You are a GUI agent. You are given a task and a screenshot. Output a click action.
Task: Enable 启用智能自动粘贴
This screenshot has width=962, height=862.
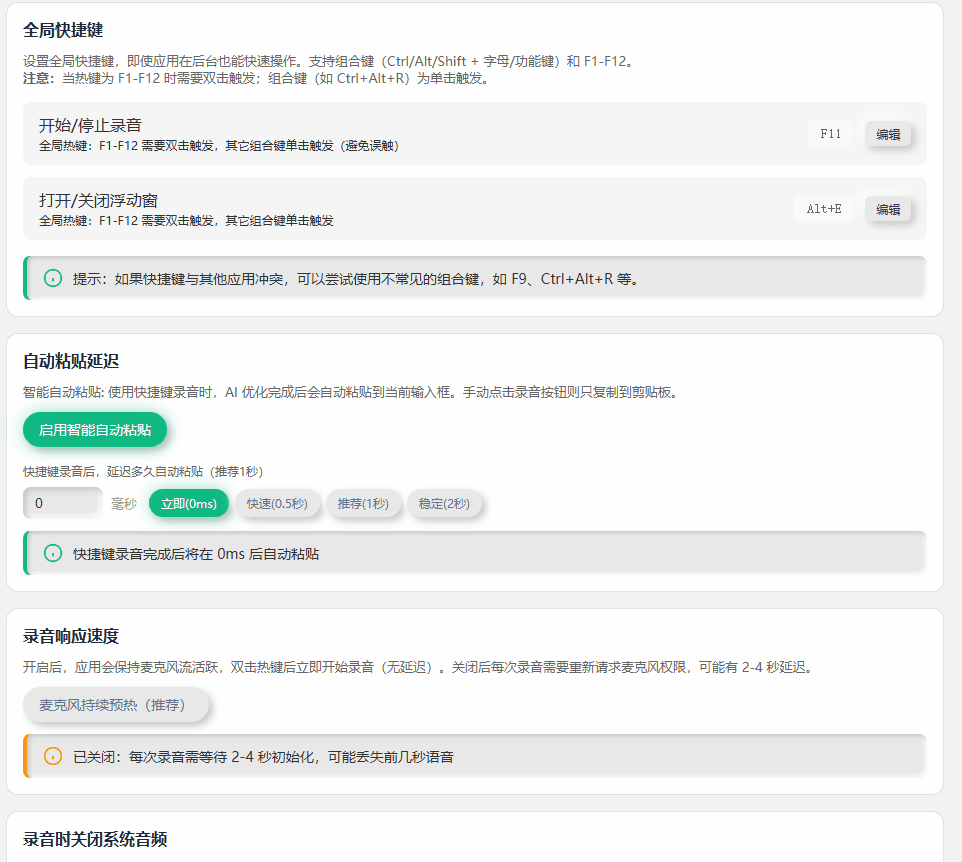point(95,430)
